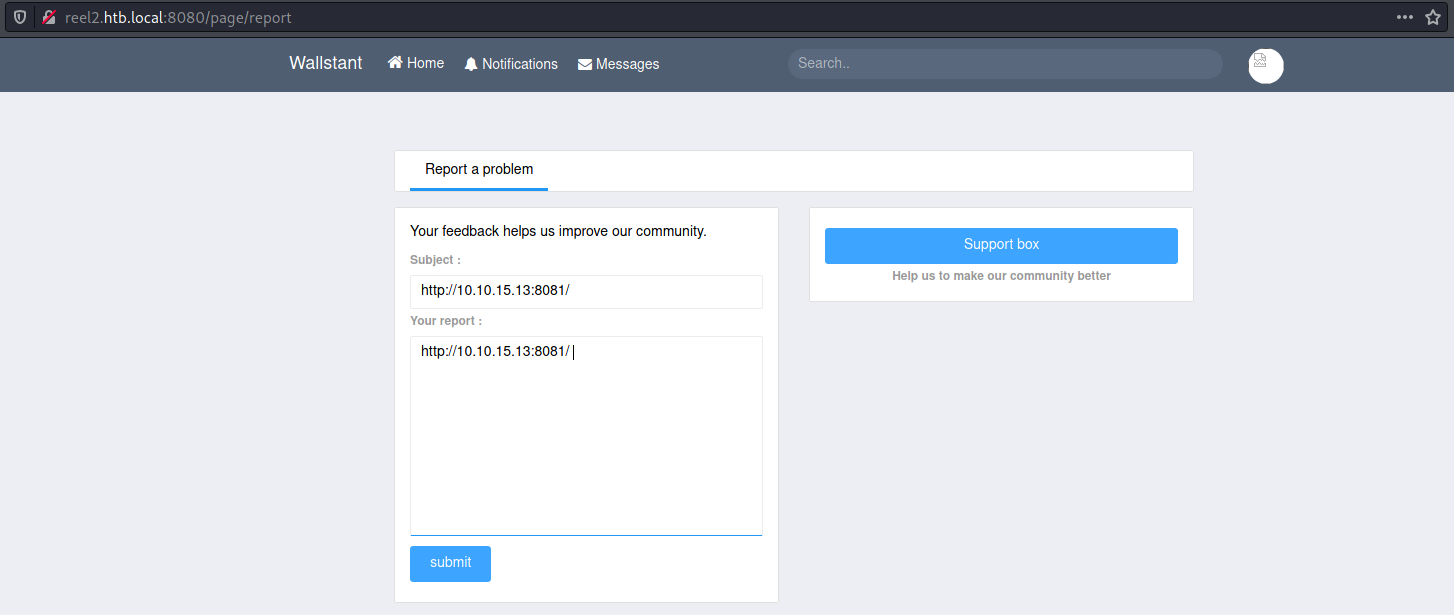This screenshot has width=1454, height=615.
Task: Go to Wallstant brand logo link
Action: [325, 63]
